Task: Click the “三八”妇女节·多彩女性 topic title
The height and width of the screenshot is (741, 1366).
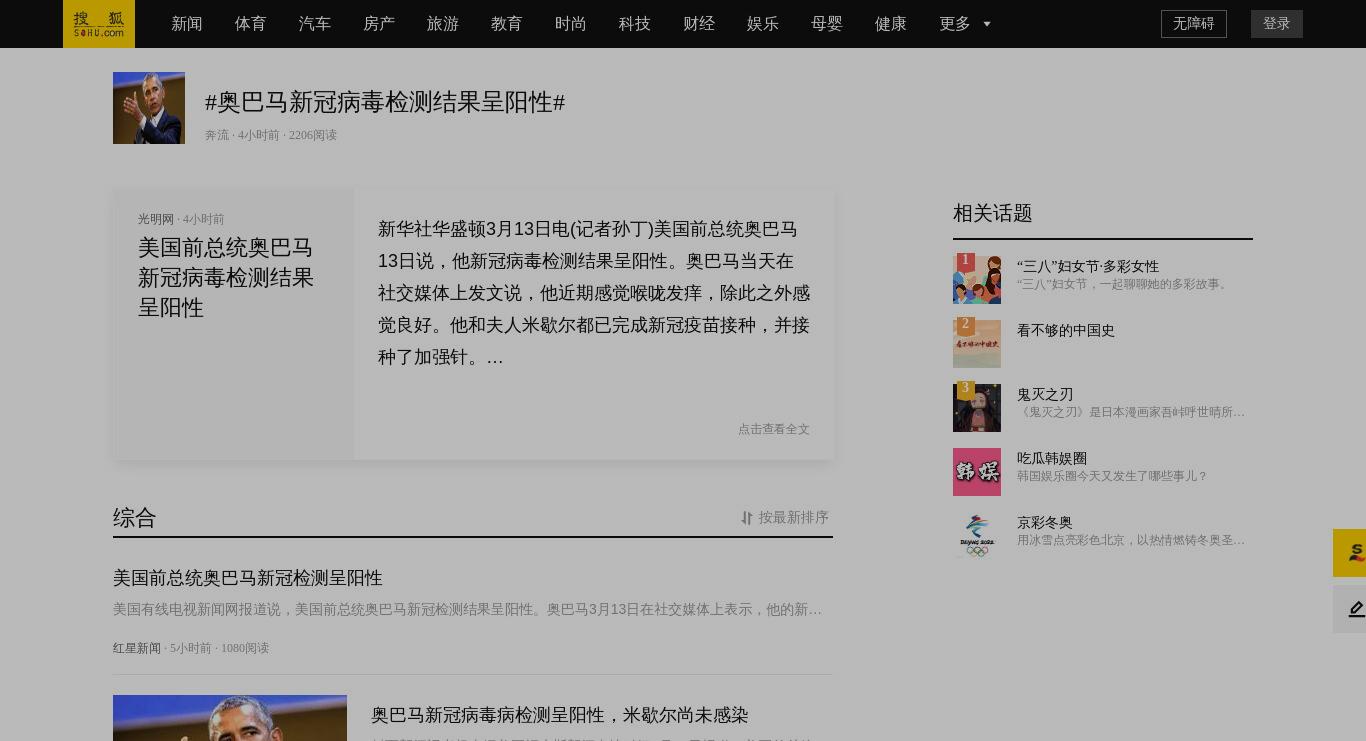Action: (1088, 266)
